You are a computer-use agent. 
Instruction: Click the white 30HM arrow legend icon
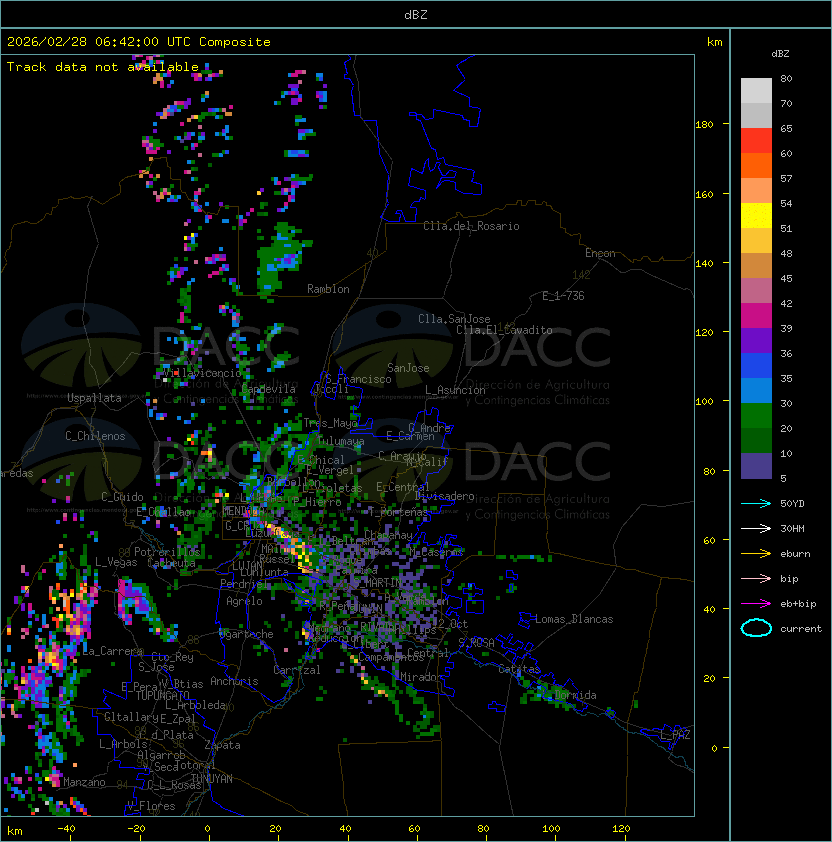(756, 528)
